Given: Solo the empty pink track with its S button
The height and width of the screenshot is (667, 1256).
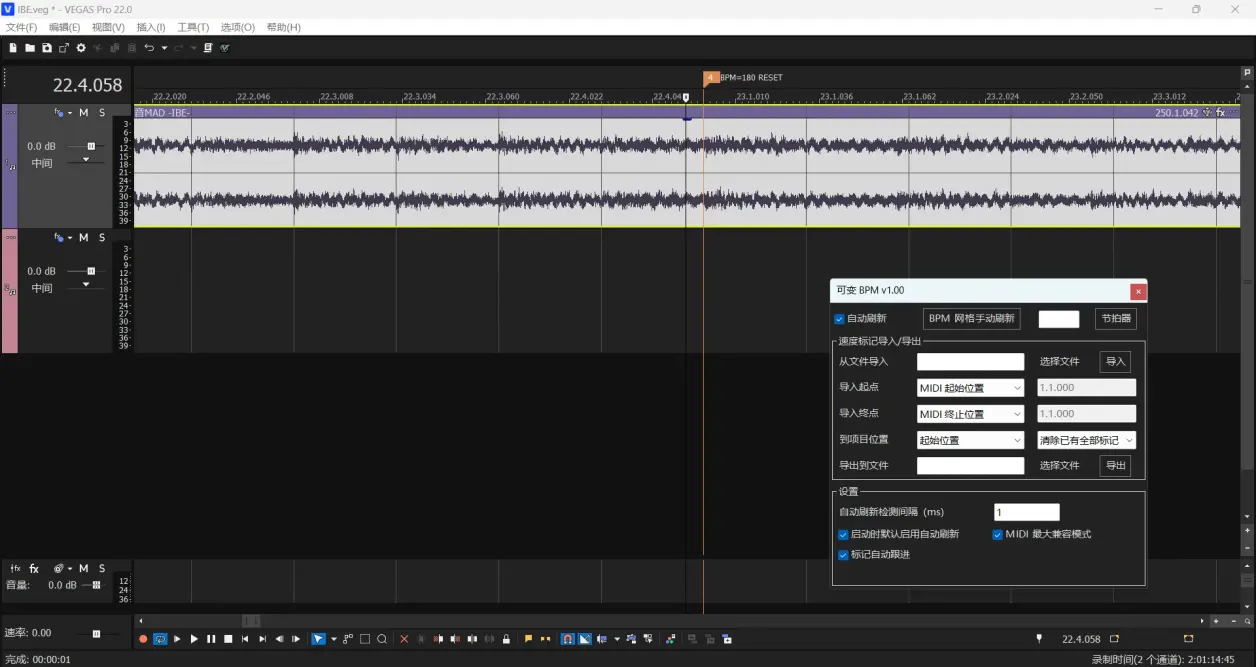Looking at the screenshot, I should click(101, 238).
